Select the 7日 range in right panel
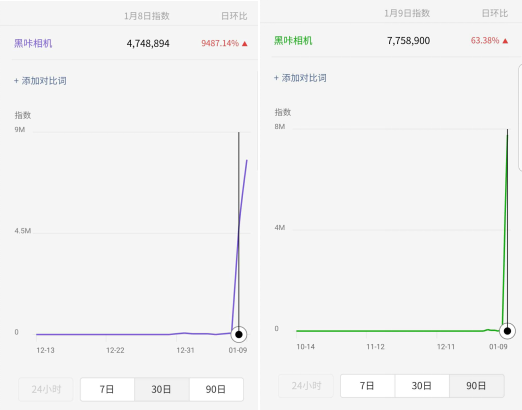The image size is (522, 410). pyautogui.click(x=367, y=386)
